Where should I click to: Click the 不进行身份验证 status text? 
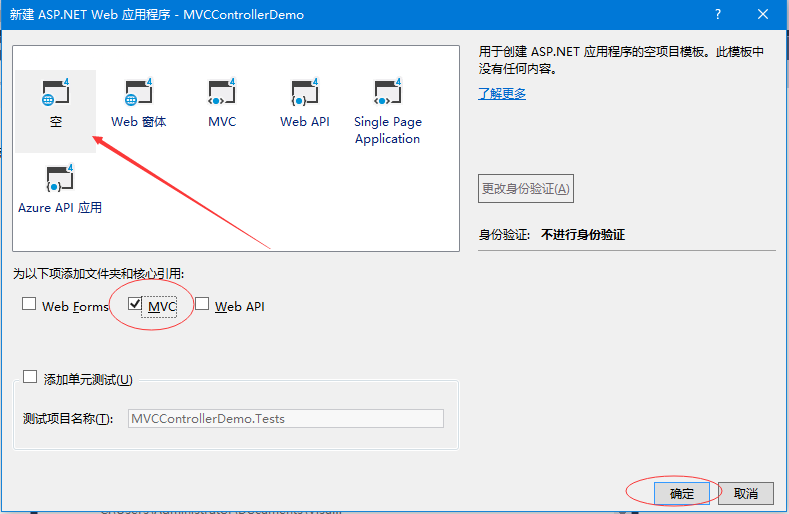coord(583,235)
